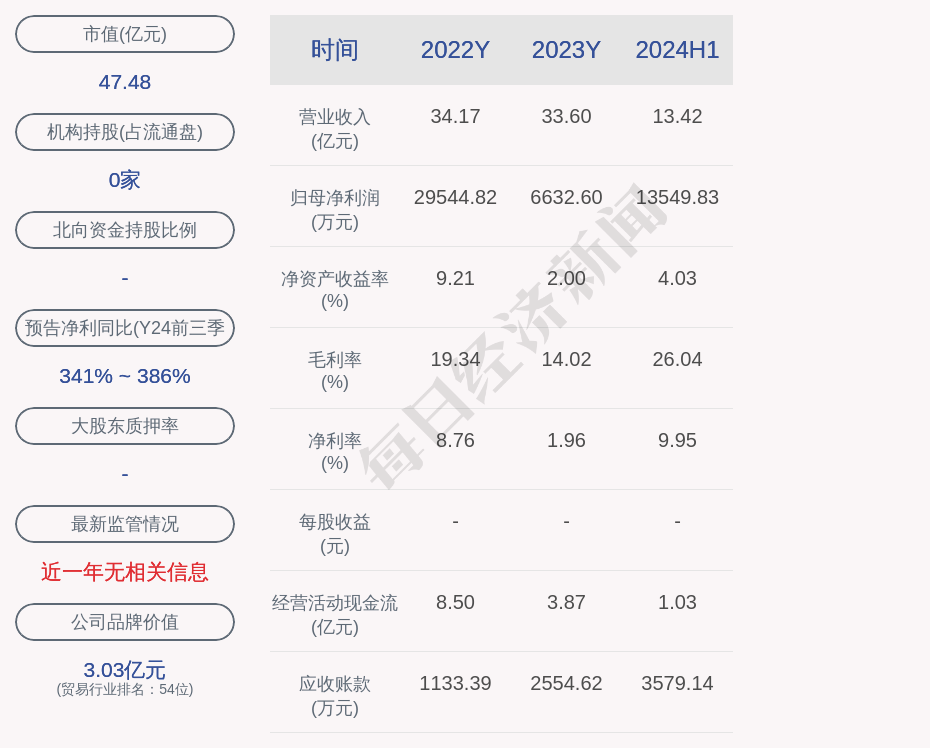This screenshot has width=930, height=748.
Task: Click the 归母净利润 row label
Action: [334, 209]
